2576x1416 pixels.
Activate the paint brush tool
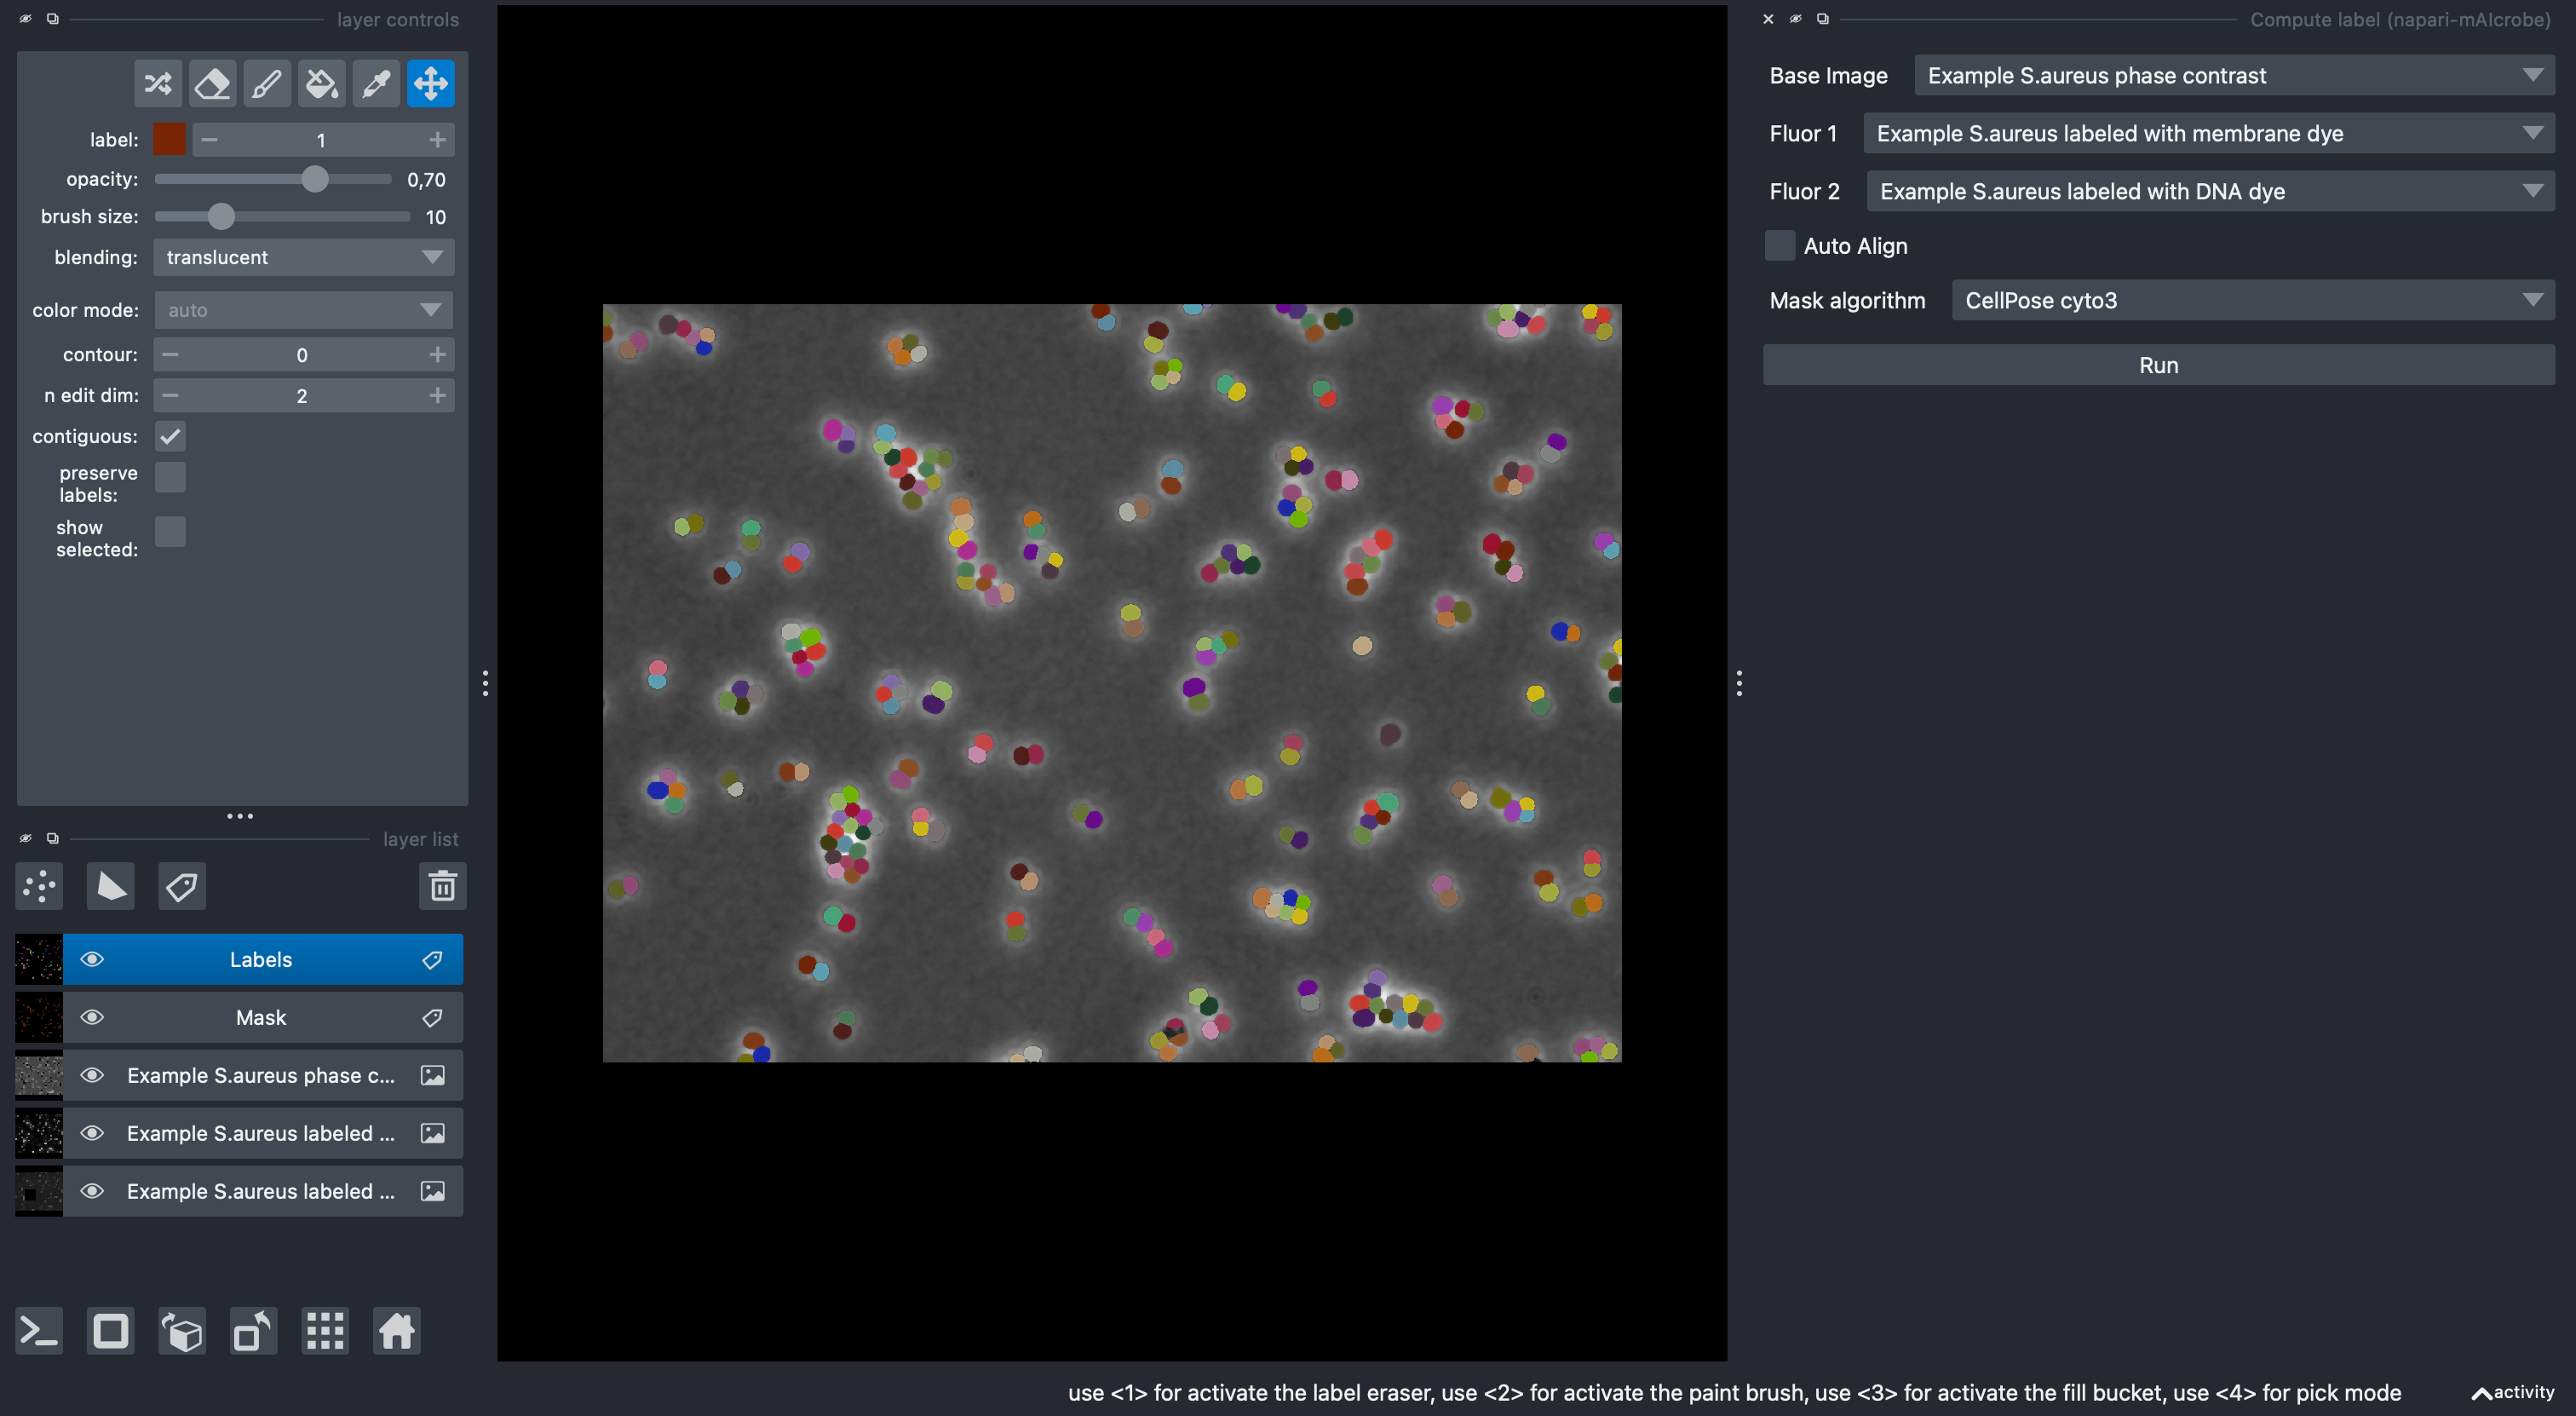267,84
